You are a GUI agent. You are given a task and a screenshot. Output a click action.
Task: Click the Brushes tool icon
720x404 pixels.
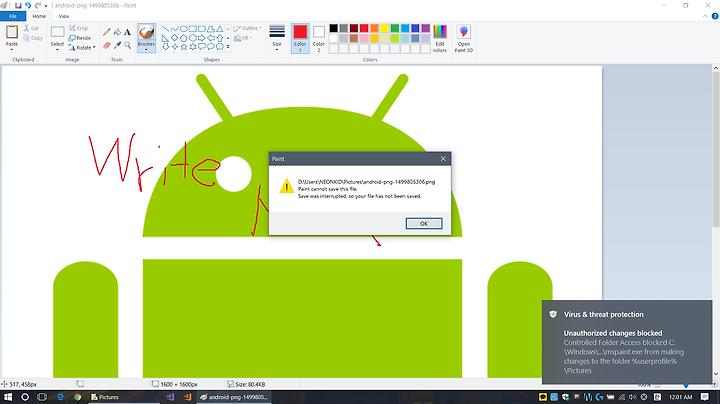pos(146,32)
